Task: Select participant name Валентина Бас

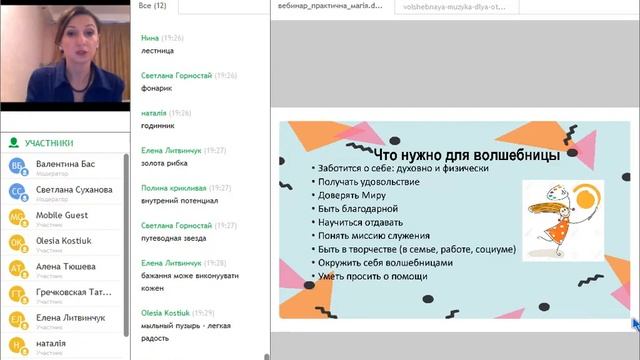Action: (x=65, y=164)
